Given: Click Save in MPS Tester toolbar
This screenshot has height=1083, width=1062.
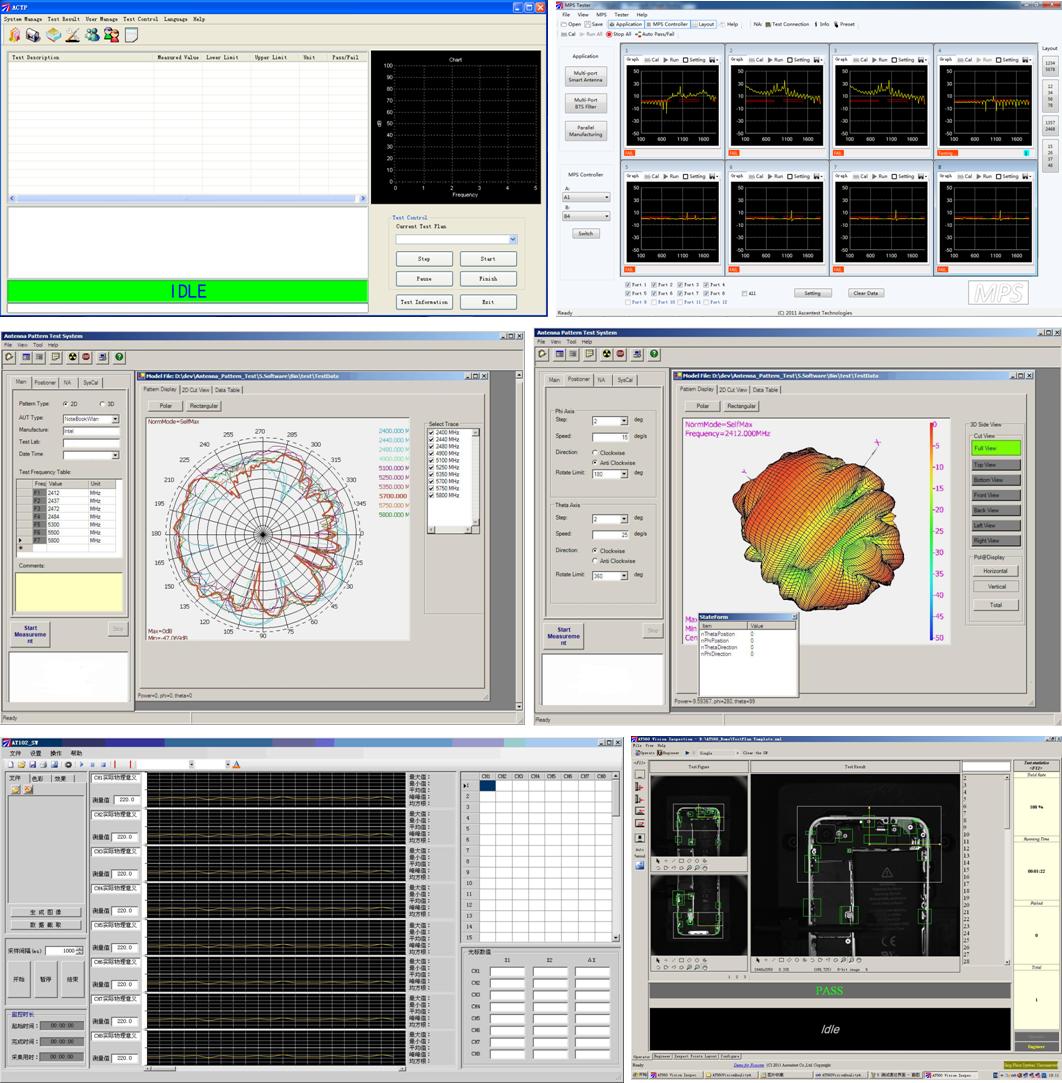Looking at the screenshot, I should point(594,24).
